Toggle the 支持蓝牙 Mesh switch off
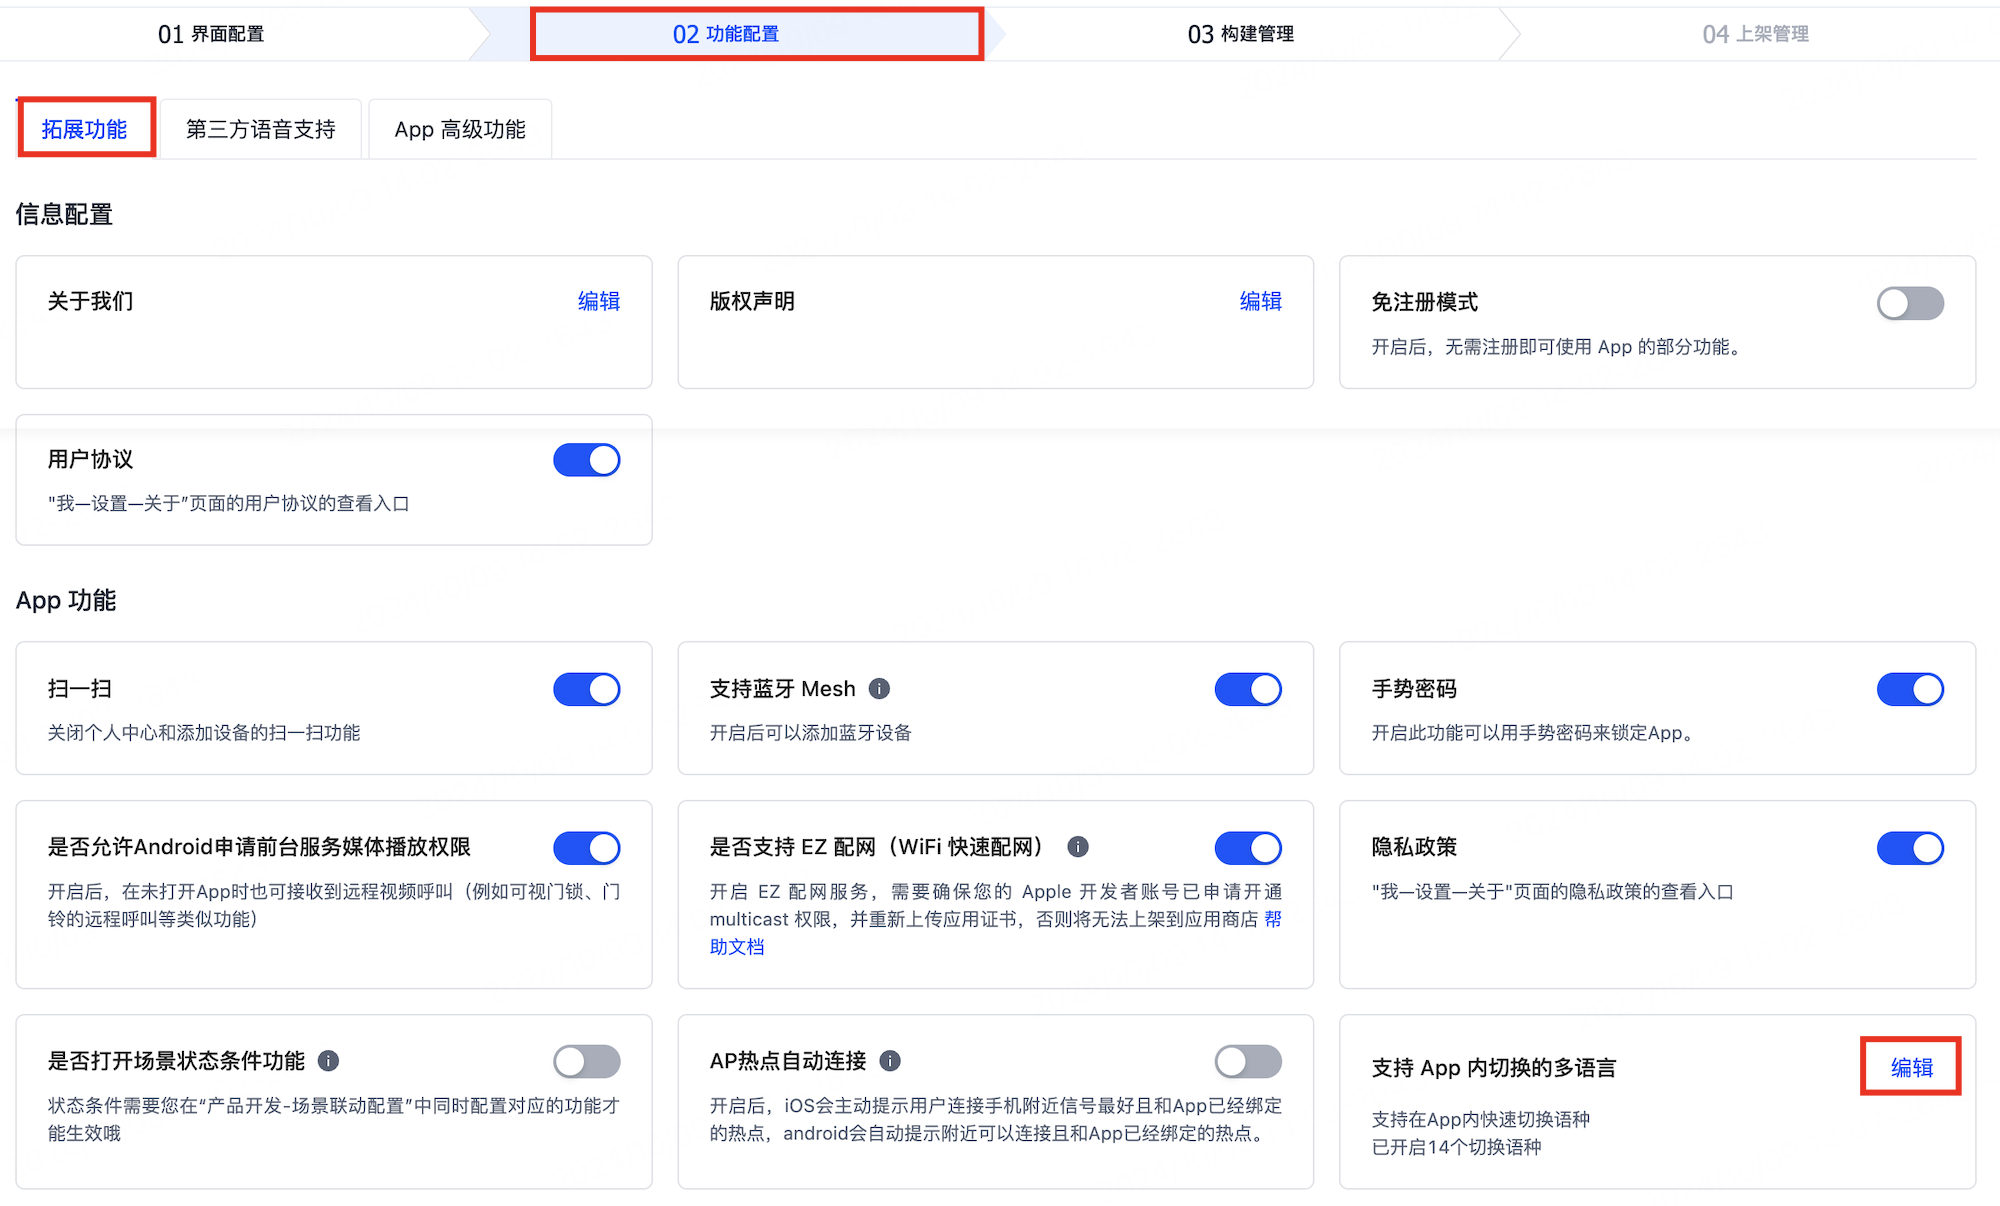2000x1206 pixels. [1248, 689]
